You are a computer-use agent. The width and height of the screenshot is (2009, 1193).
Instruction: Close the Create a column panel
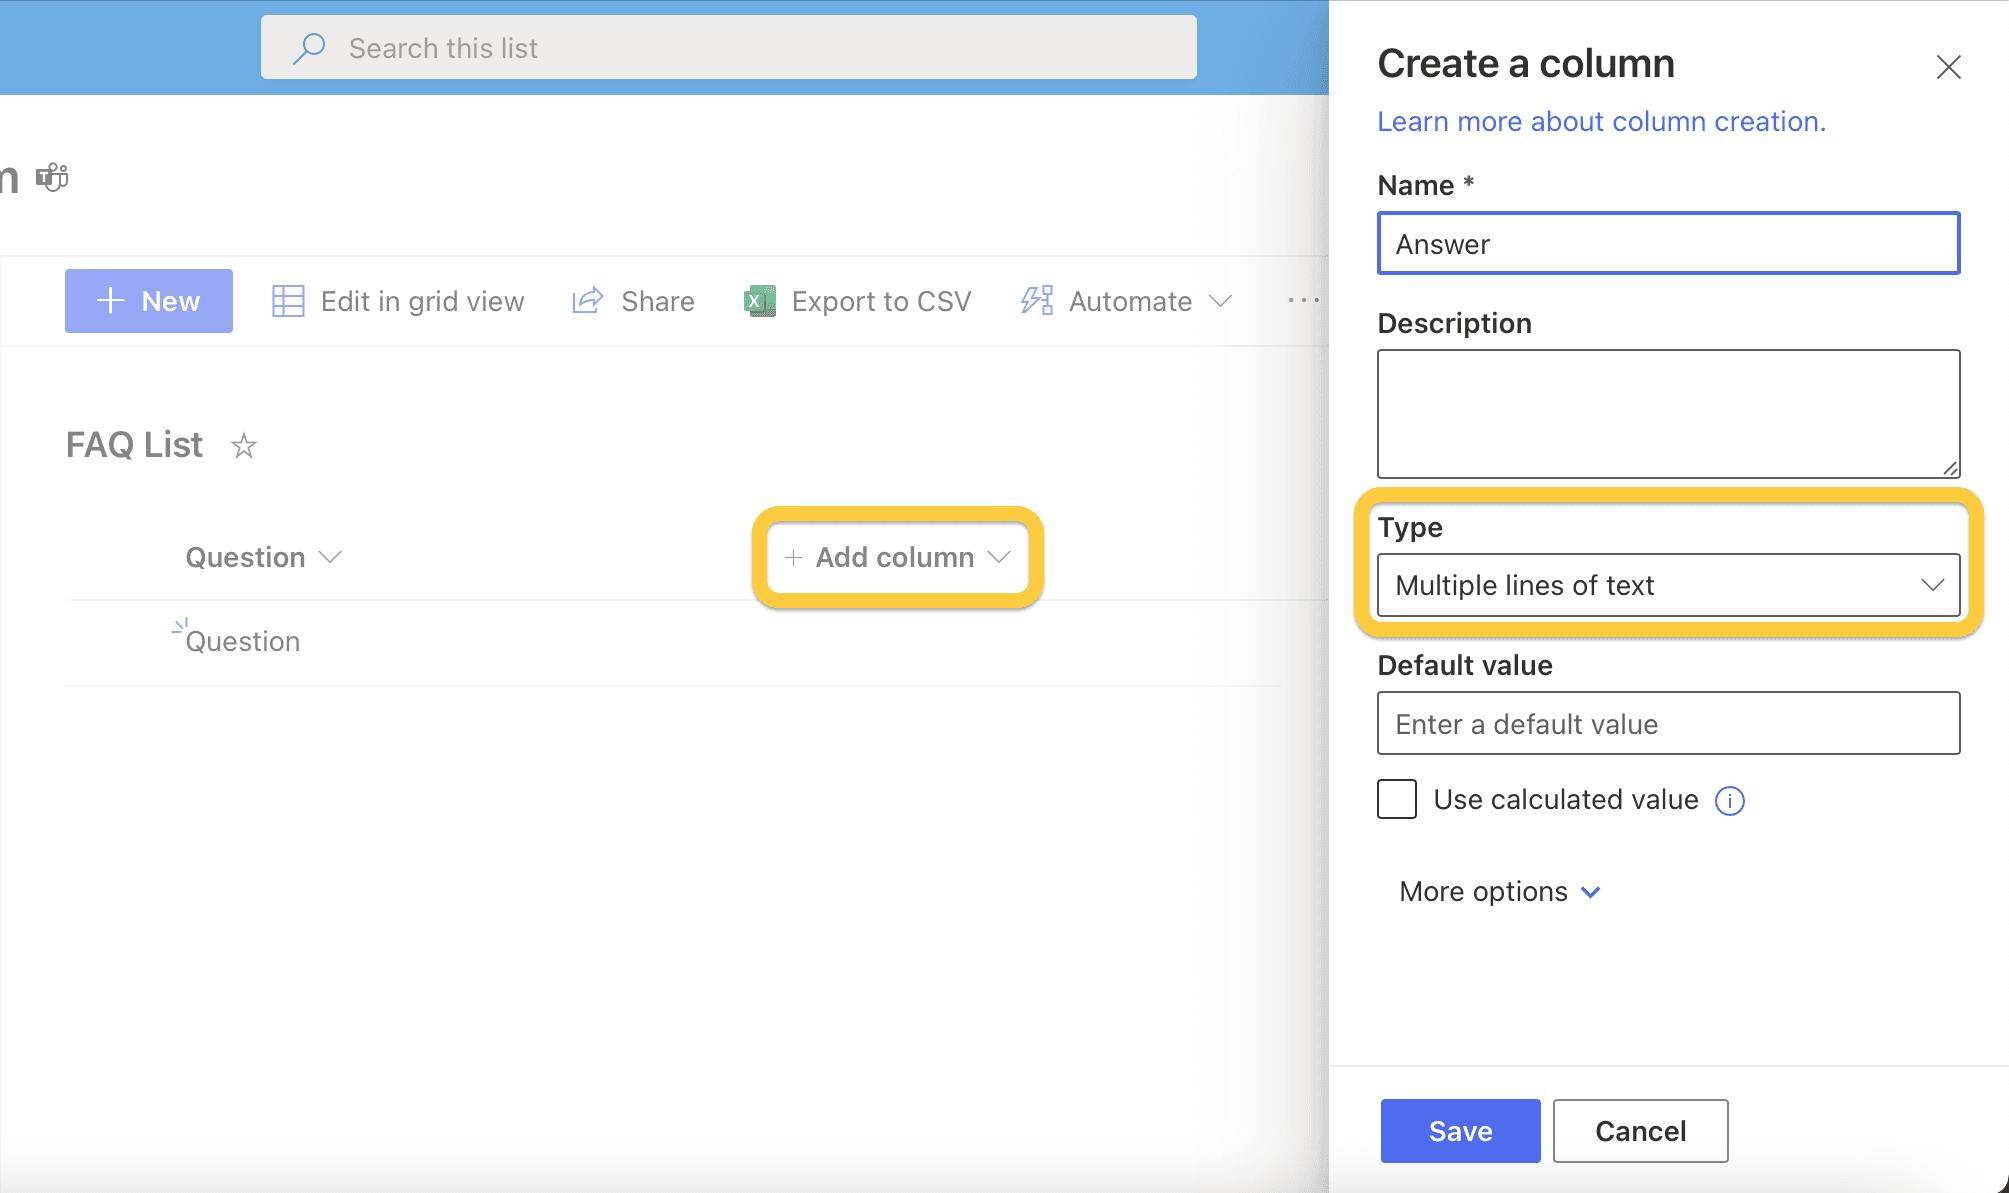(x=1948, y=67)
